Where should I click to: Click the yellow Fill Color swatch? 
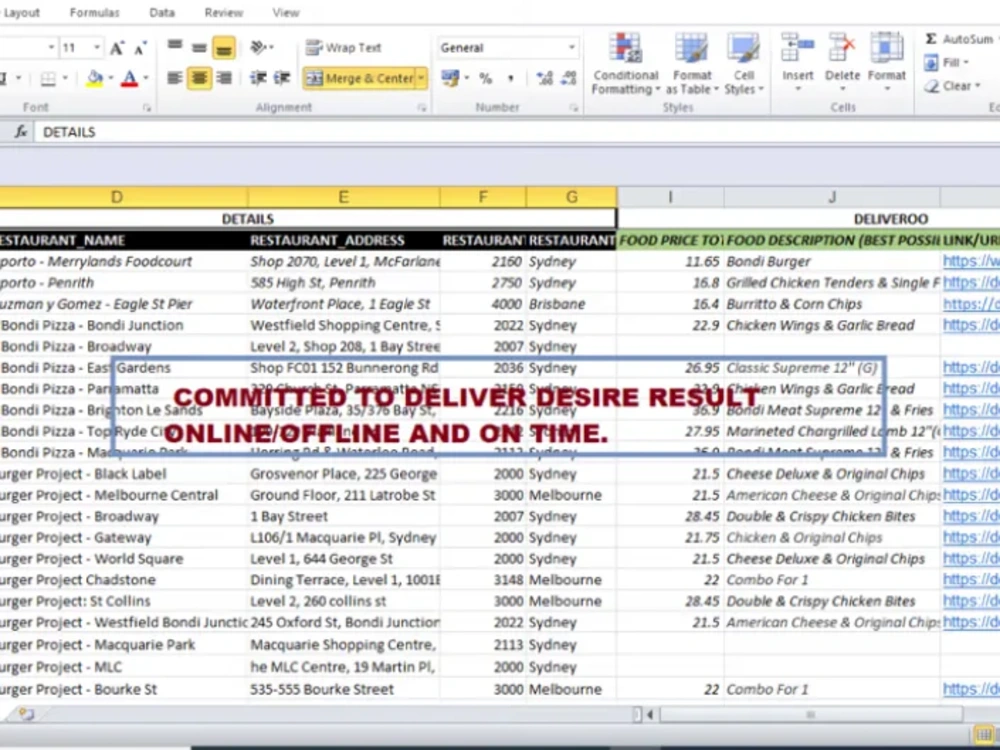pyautogui.click(x=94, y=78)
